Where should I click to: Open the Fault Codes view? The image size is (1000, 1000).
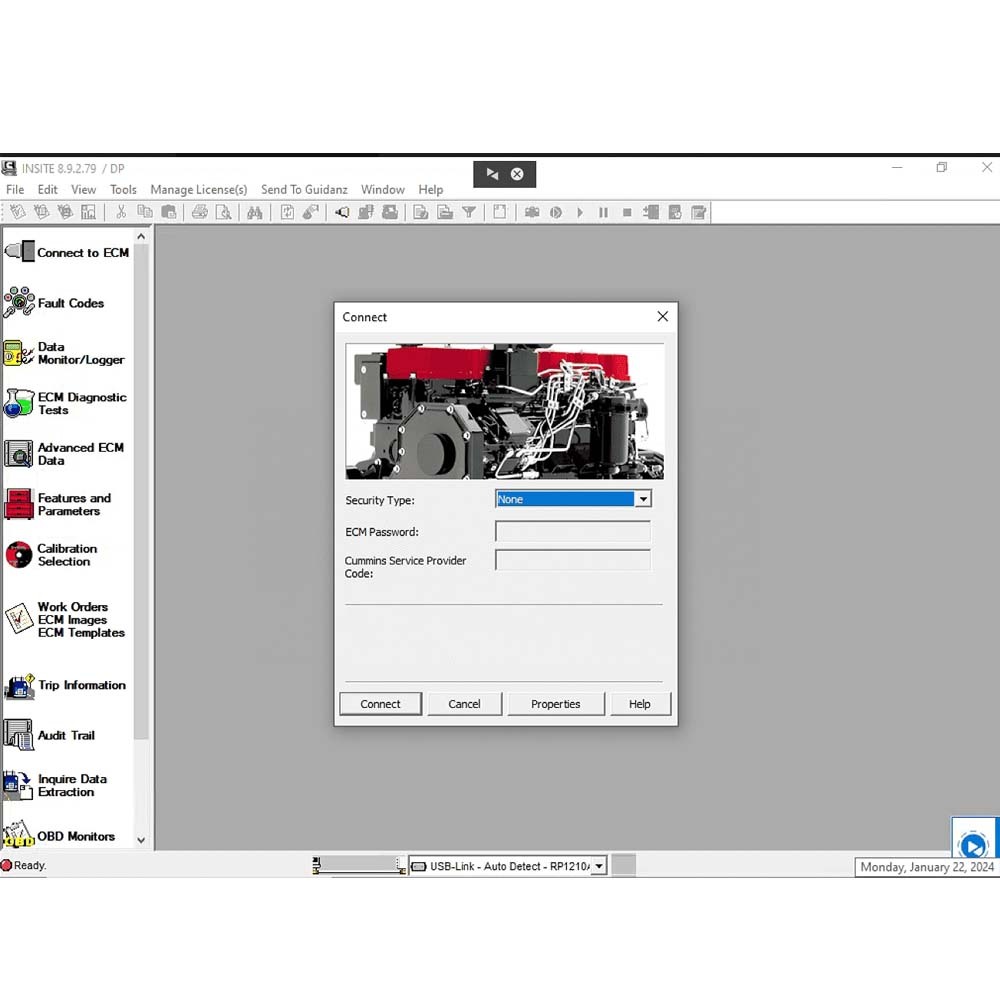[x=54, y=302]
